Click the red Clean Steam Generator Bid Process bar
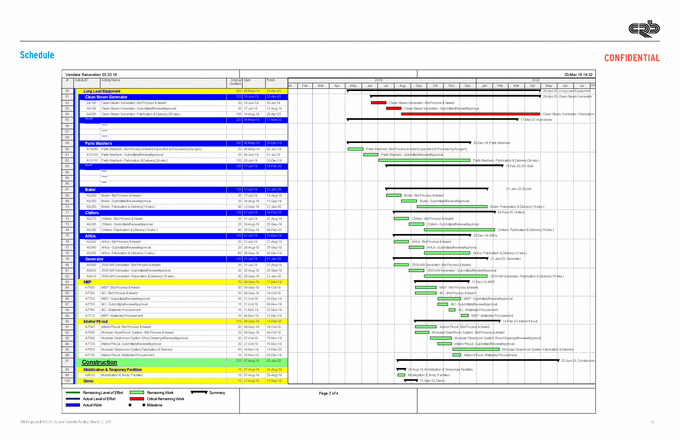This screenshot has width=680, height=440. [x=379, y=103]
